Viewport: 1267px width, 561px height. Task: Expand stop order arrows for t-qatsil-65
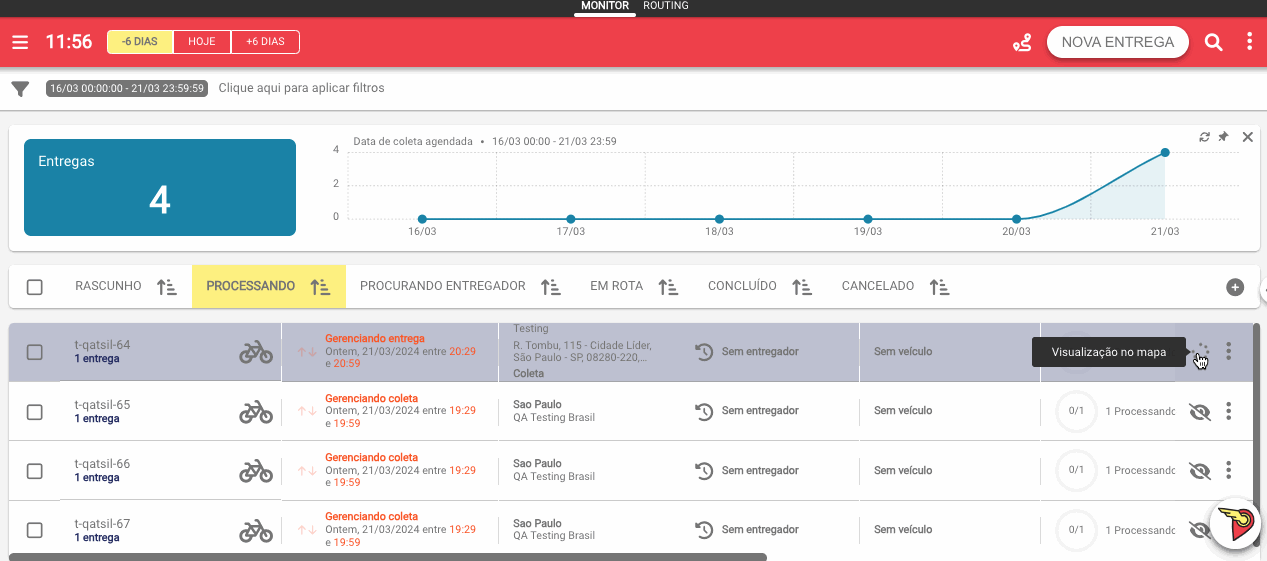(x=307, y=411)
